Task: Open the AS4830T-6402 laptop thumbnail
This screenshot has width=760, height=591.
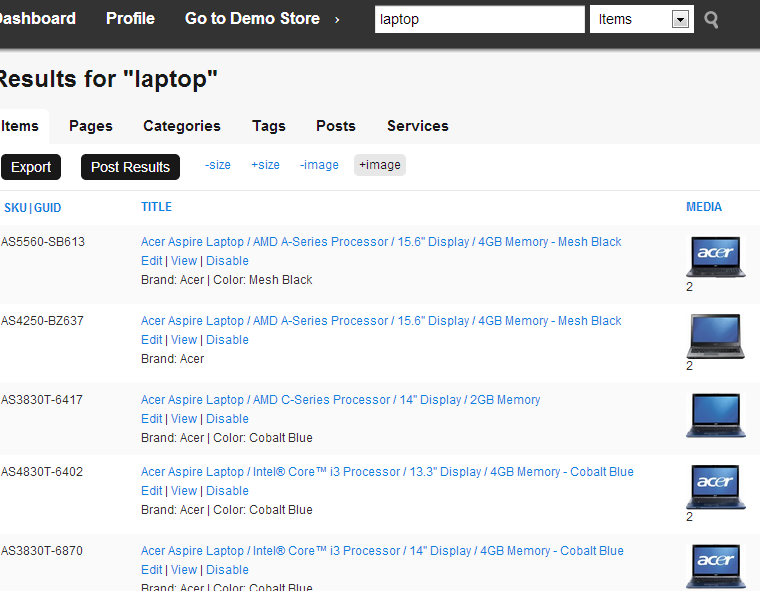Action: click(716, 487)
